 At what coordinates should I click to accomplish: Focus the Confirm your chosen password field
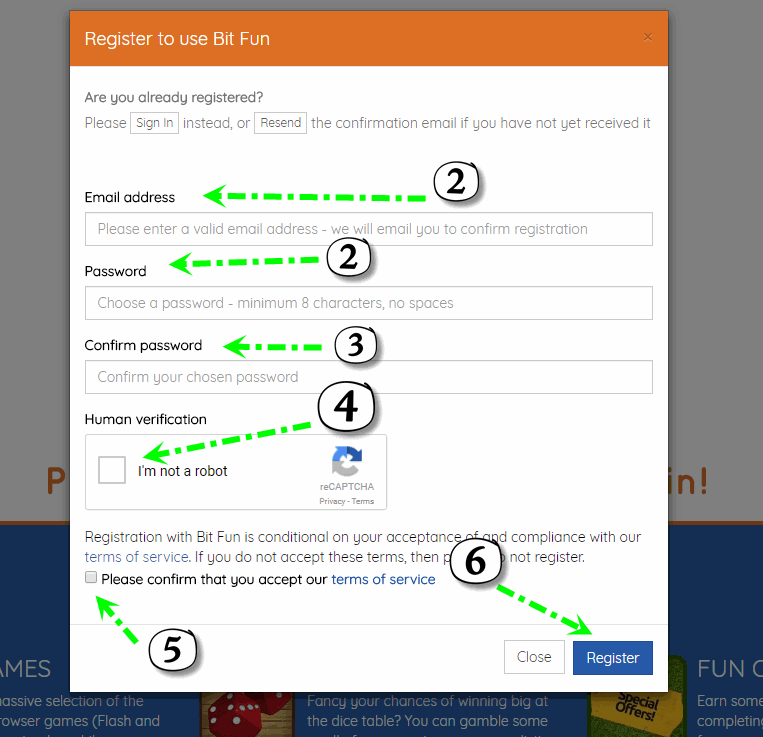[368, 377]
